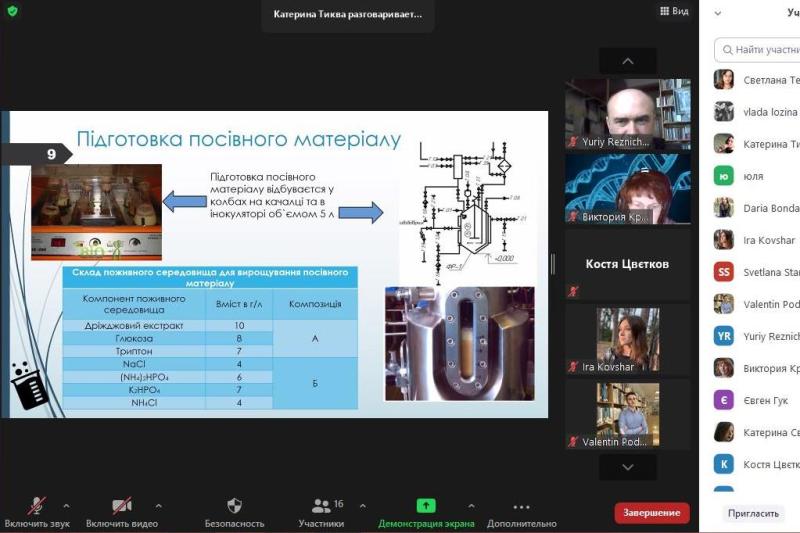Image resolution: width=800 pixels, height=533 pixels.
Task: Select Valentin Pod video thumbnail
Action: click(628, 415)
